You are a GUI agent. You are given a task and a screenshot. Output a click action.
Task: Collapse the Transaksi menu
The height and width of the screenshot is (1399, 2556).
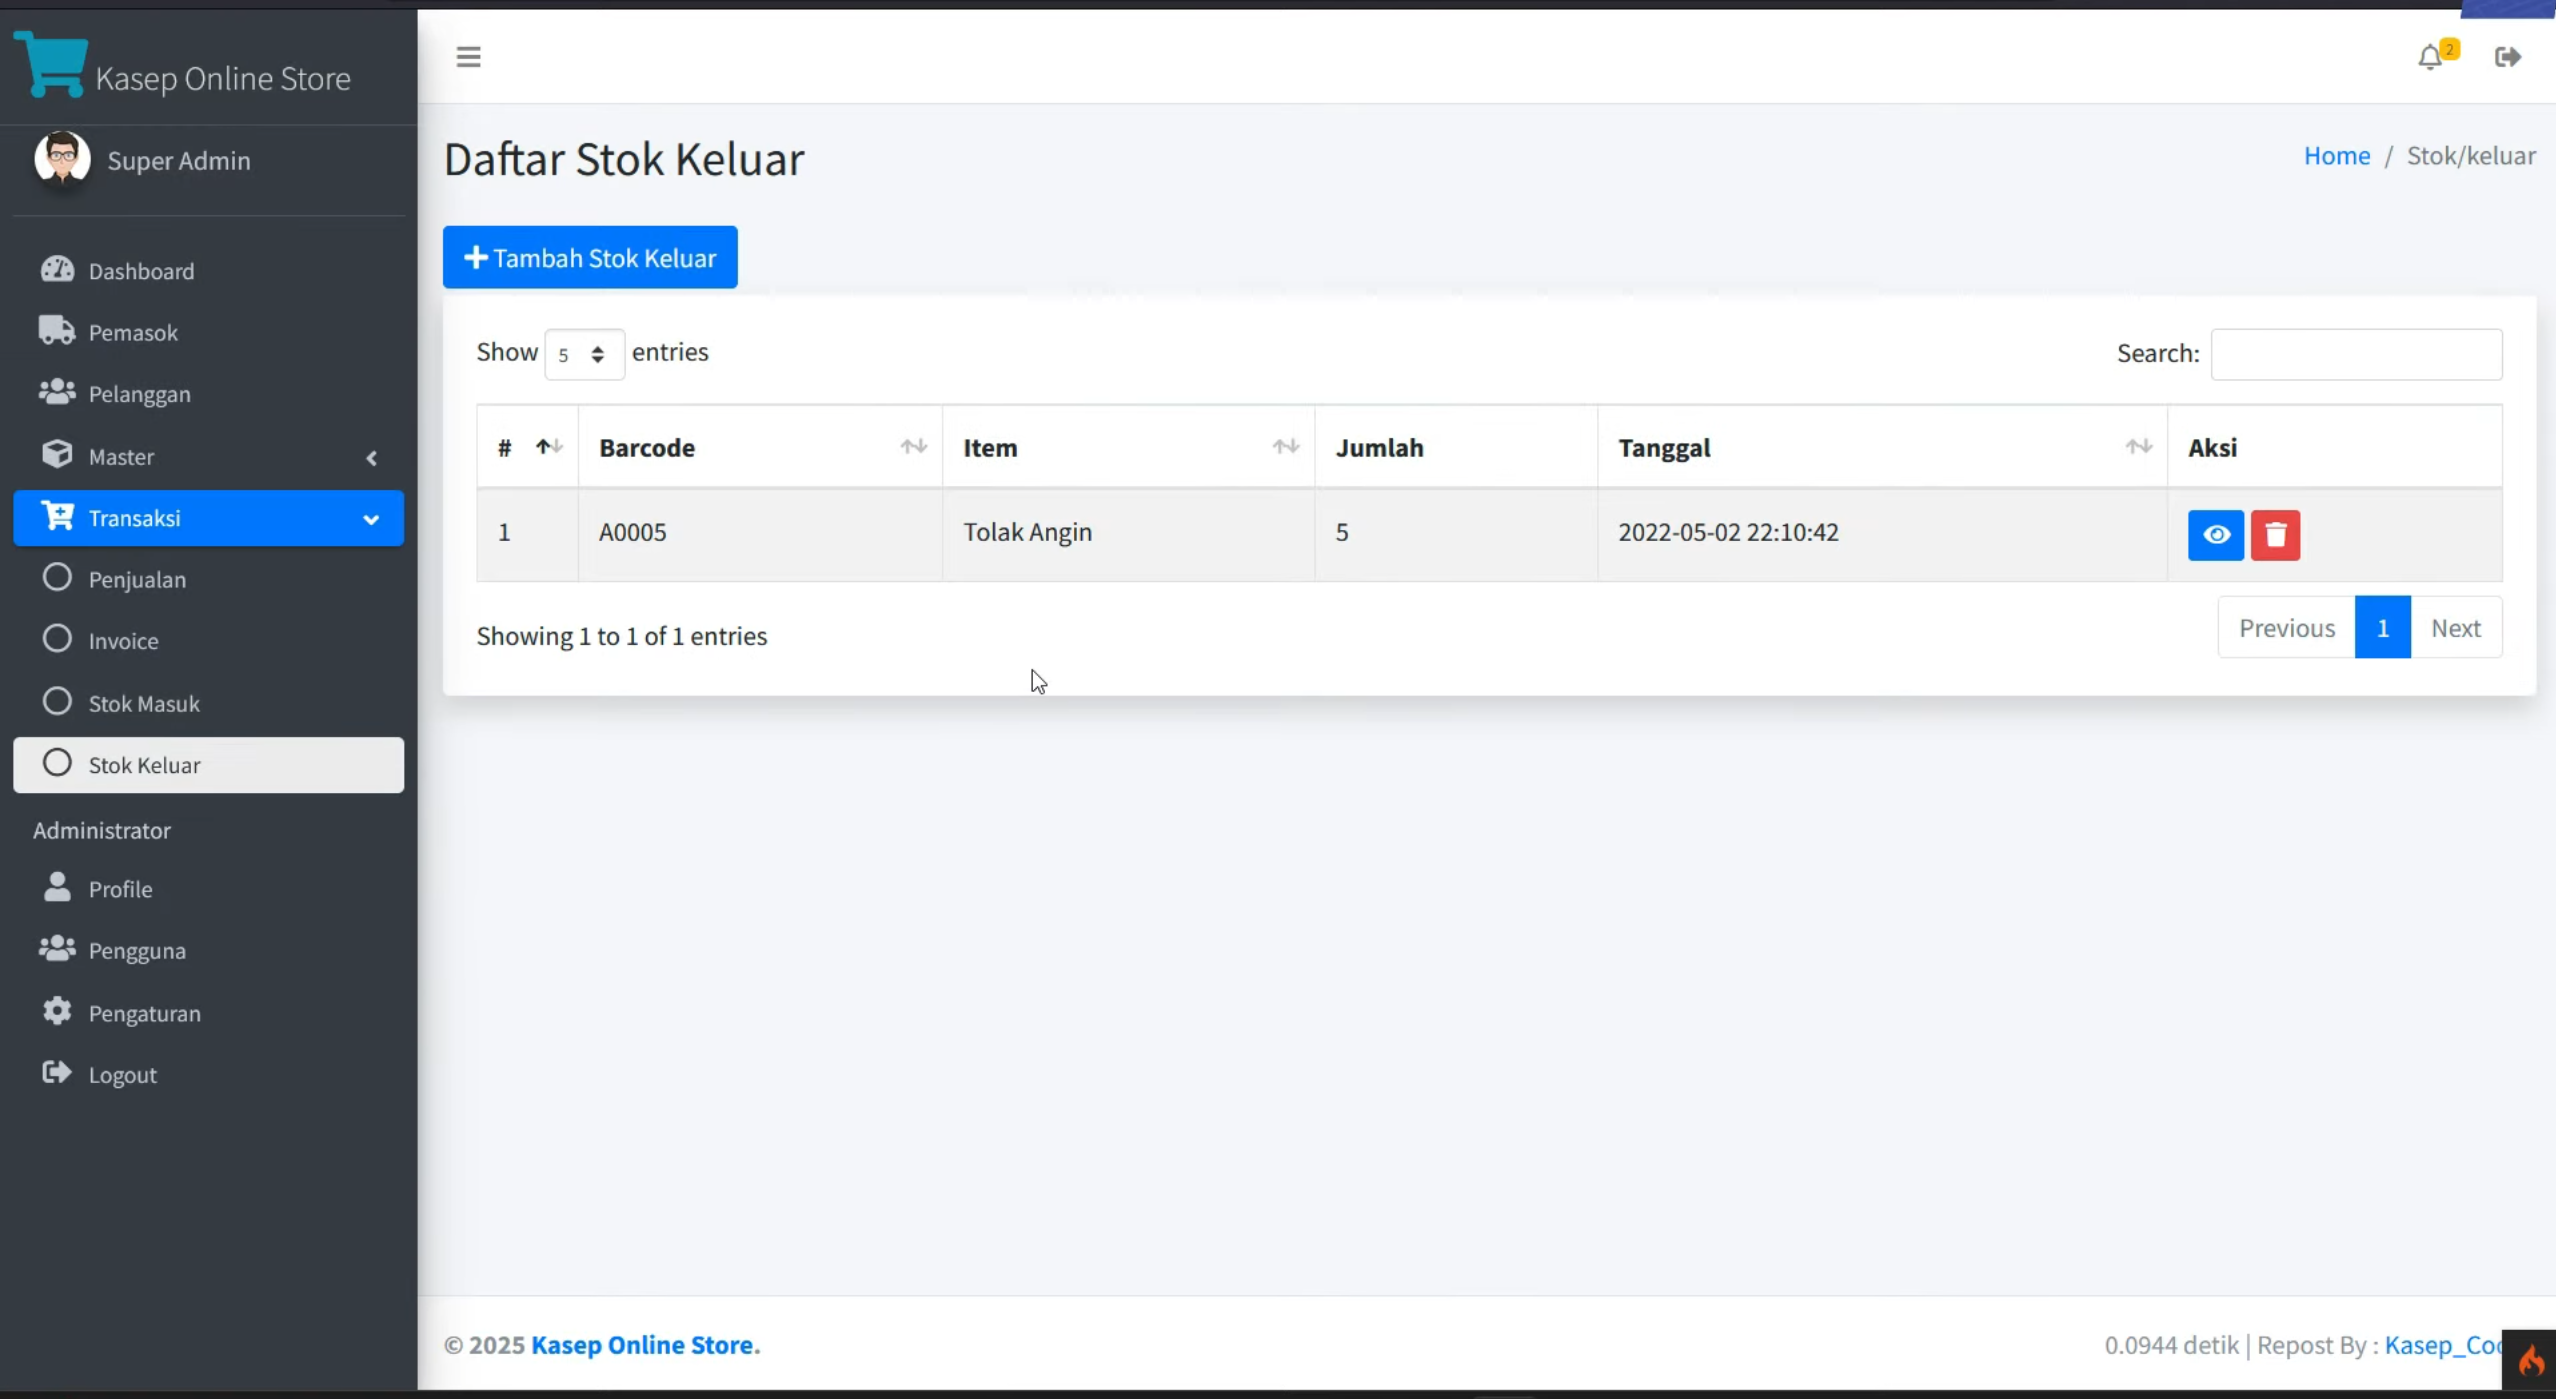click(x=208, y=518)
